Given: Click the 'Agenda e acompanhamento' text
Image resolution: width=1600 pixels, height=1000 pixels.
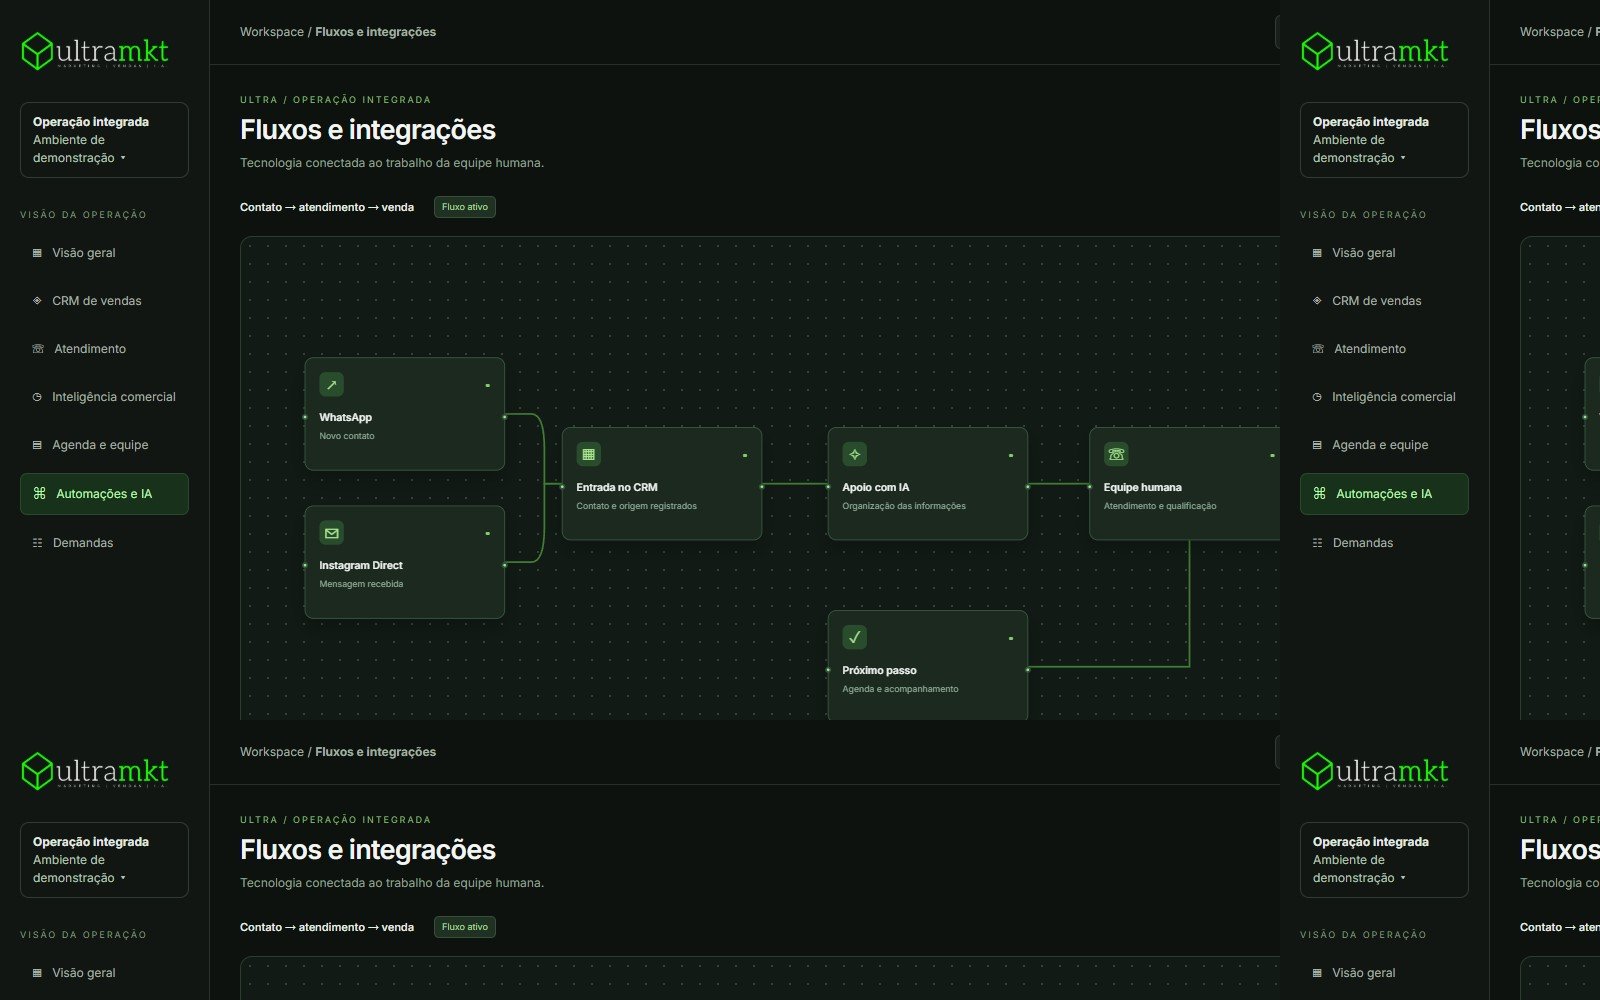Looking at the screenshot, I should click(900, 689).
